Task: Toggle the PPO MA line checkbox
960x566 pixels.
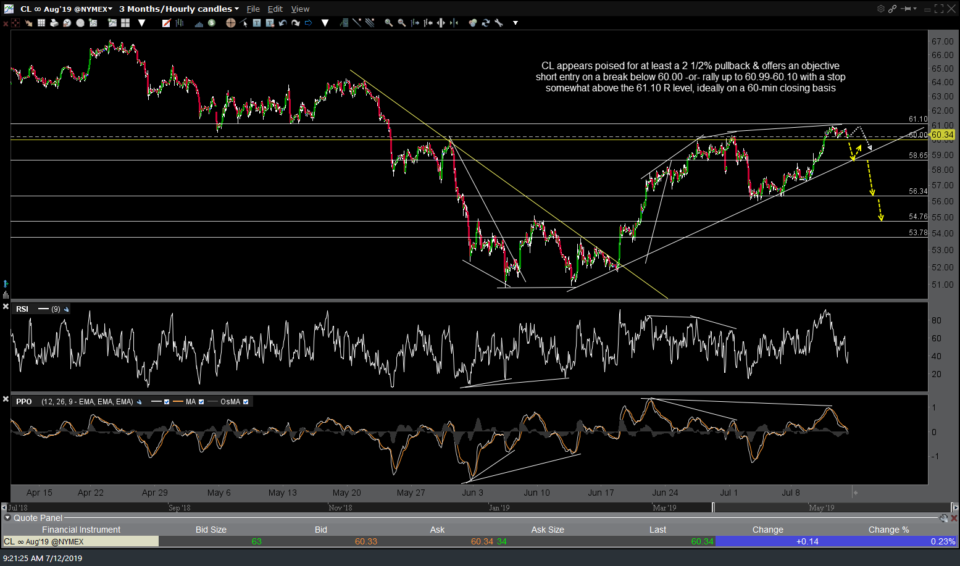Action: pos(201,402)
